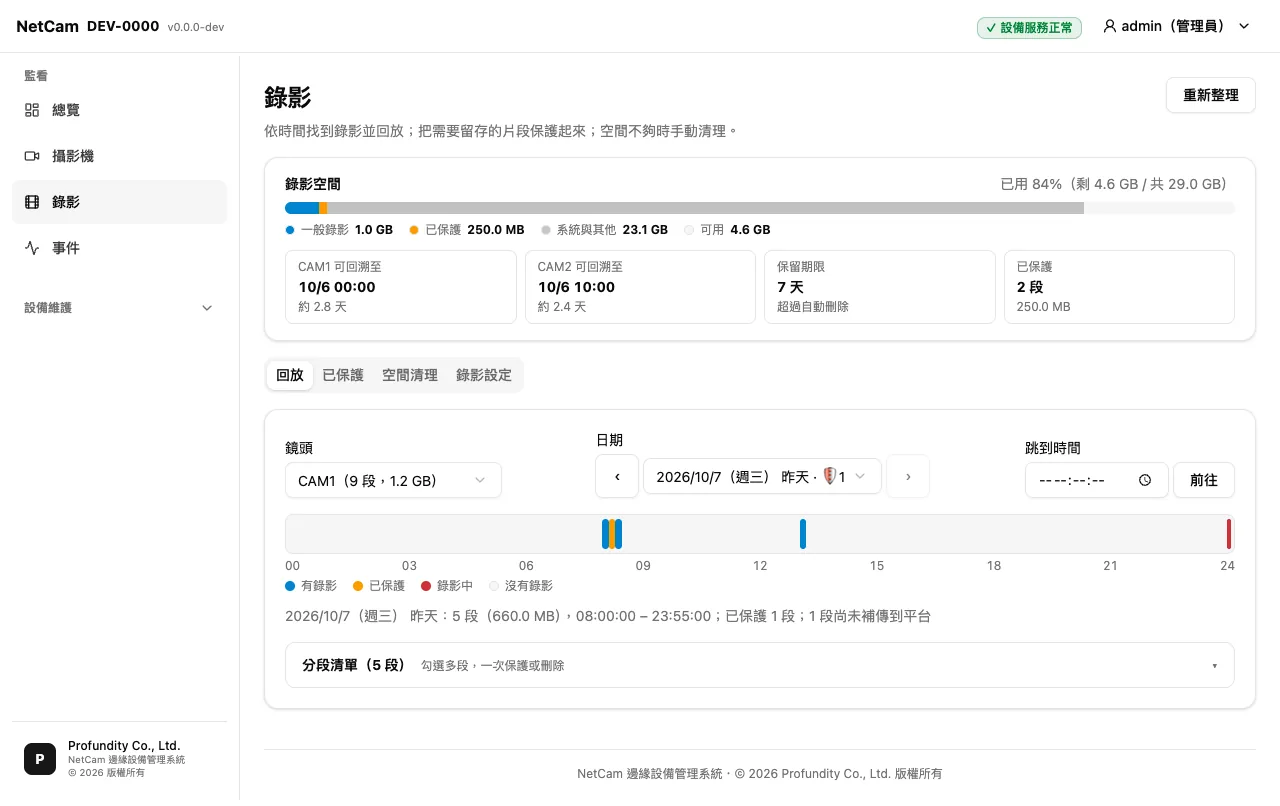Click the CAM1 可回溯至 10/6 00:00 card

point(400,287)
